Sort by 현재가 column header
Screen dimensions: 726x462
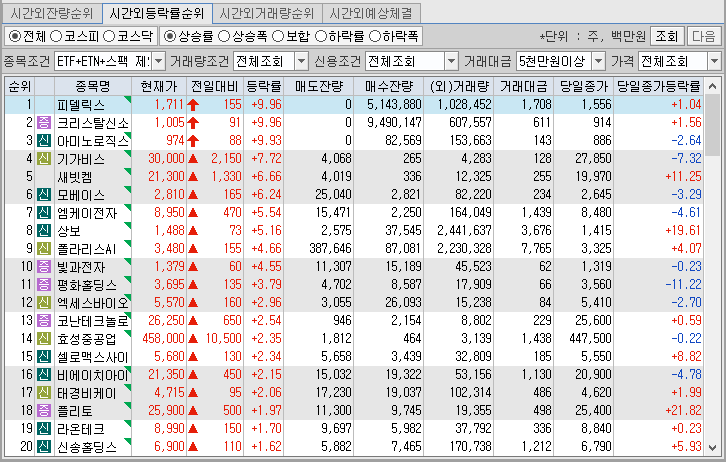click(x=159, y=86)
